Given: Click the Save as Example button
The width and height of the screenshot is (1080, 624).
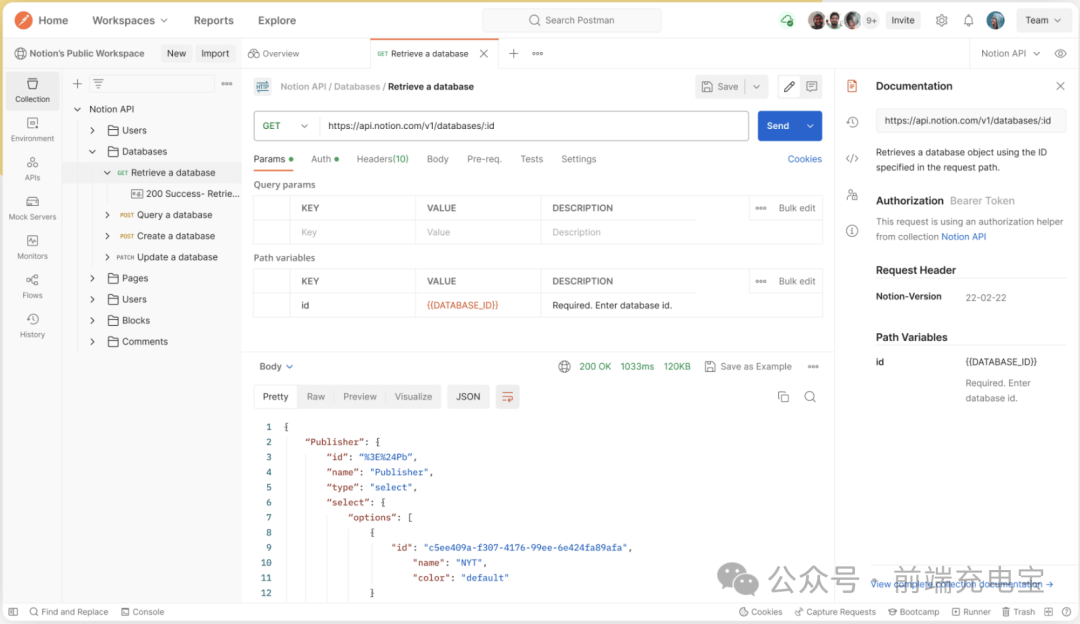Looking at the screenshot, I should (x=748, y=366).
